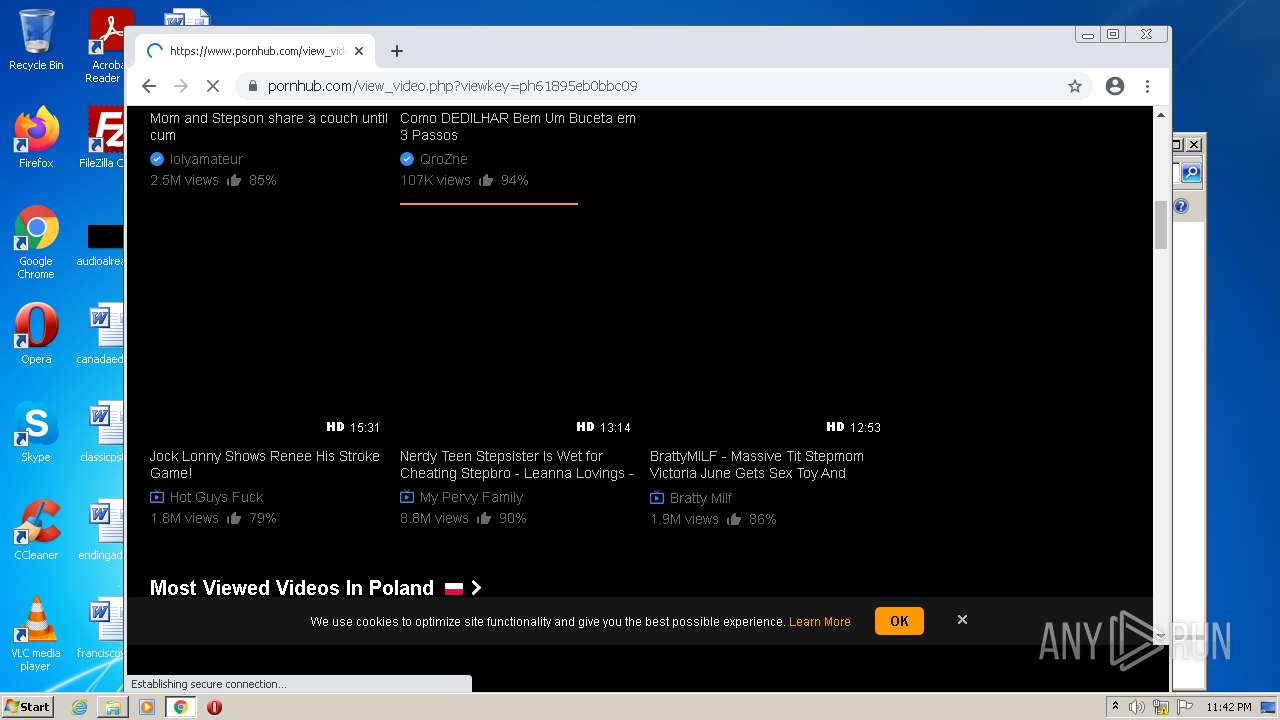
Task: Open the QroZne uploader profile
Action: (x=444, y=159)
